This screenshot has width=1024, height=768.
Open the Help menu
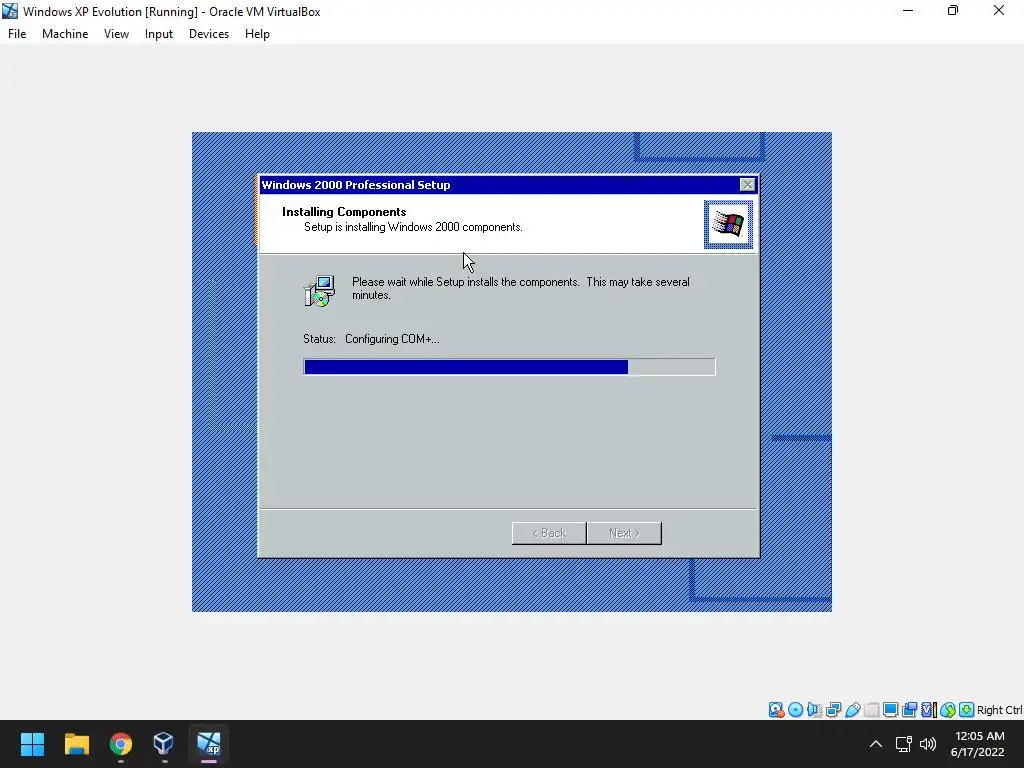click(257, 34)
